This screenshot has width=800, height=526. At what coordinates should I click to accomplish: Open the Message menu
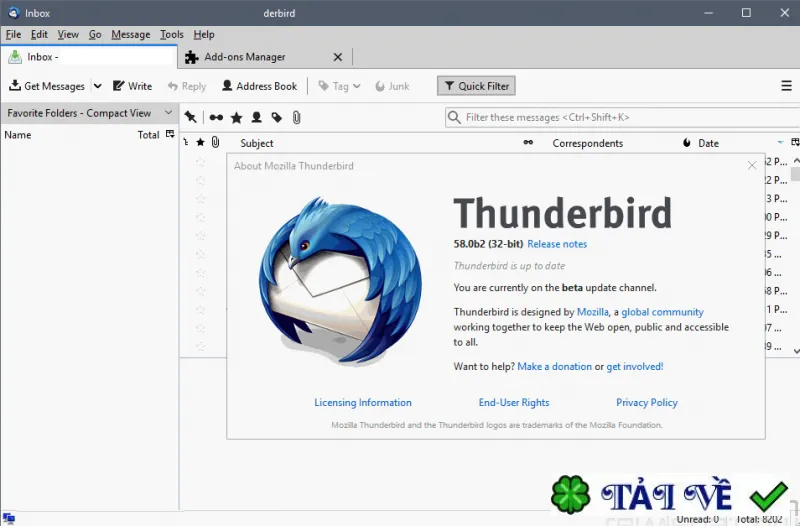click(x=131, y=34)
